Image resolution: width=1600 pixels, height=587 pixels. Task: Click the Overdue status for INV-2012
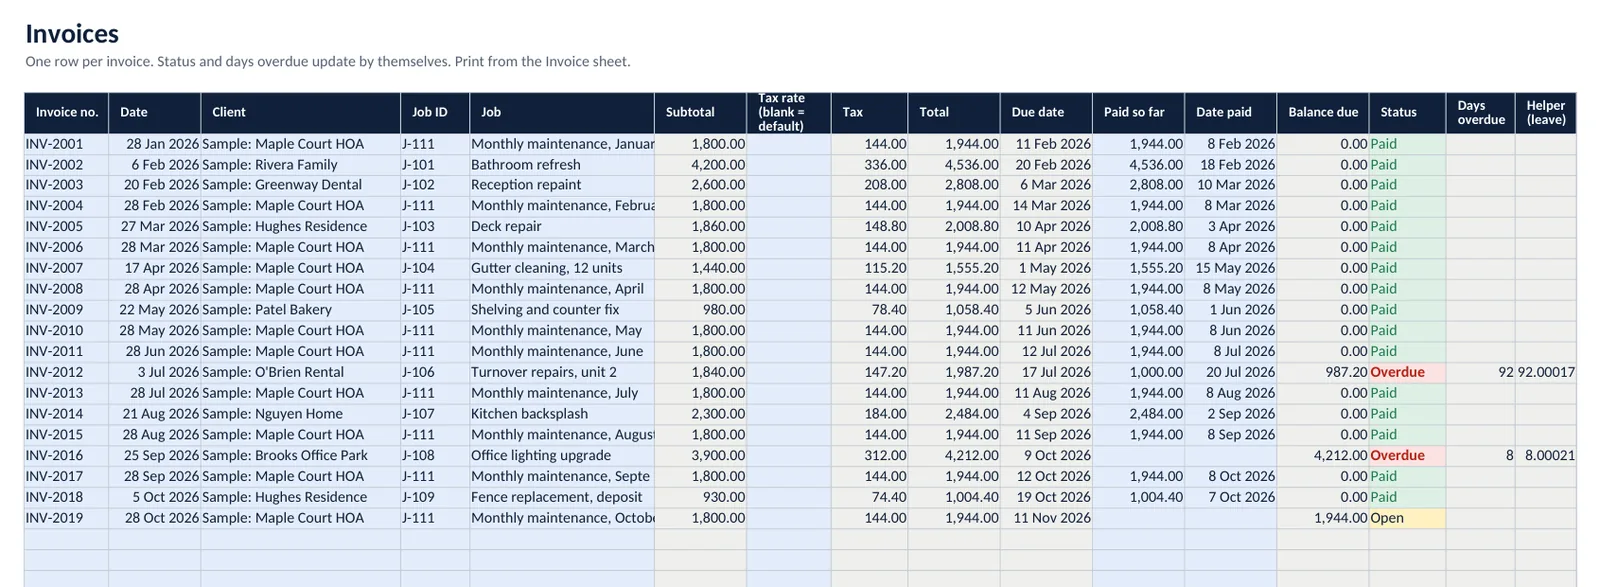point(1407,373)
